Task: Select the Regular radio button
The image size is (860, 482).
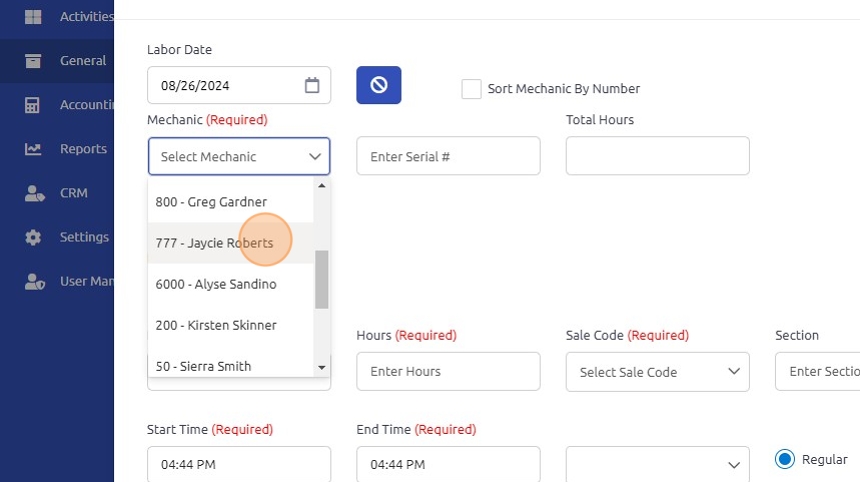Action: coord(785,459)
